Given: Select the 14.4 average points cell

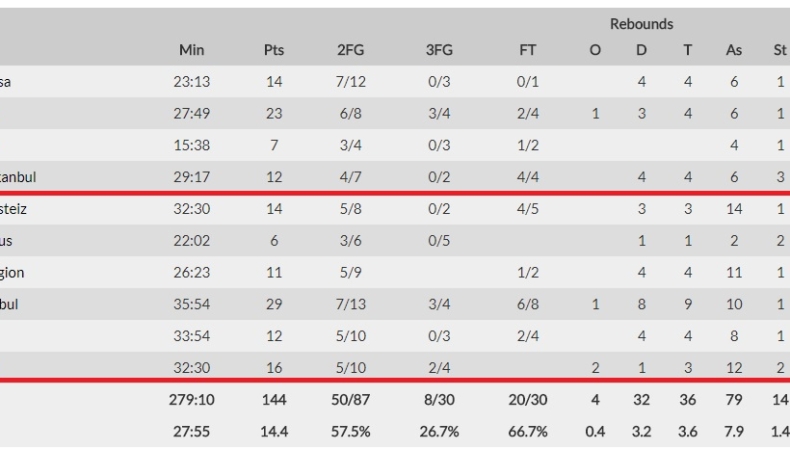Looking at the screenshot, I should 273,432.
